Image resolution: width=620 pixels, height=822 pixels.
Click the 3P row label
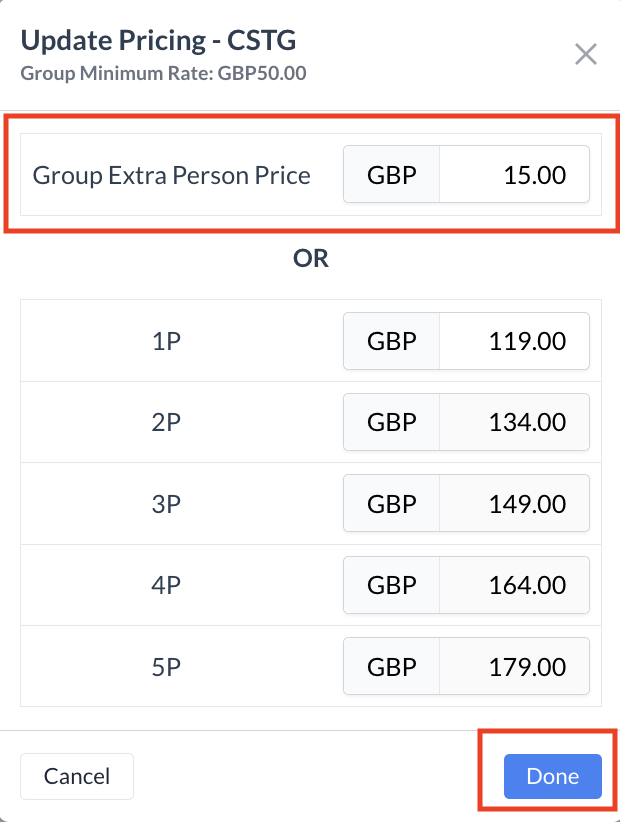point(166,504)
